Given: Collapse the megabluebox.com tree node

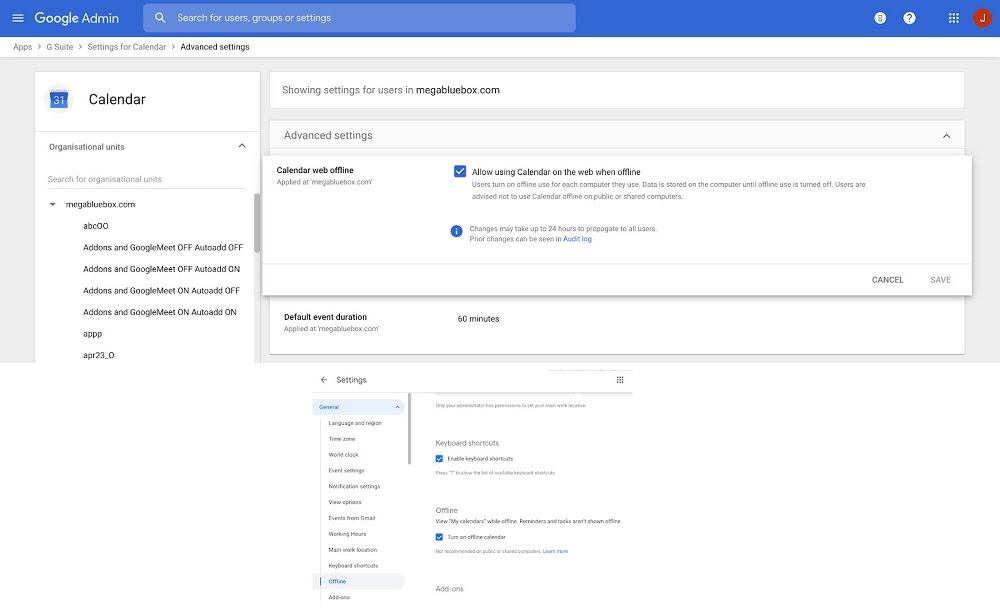Looking at the screenshot, I should click(52, 205).
